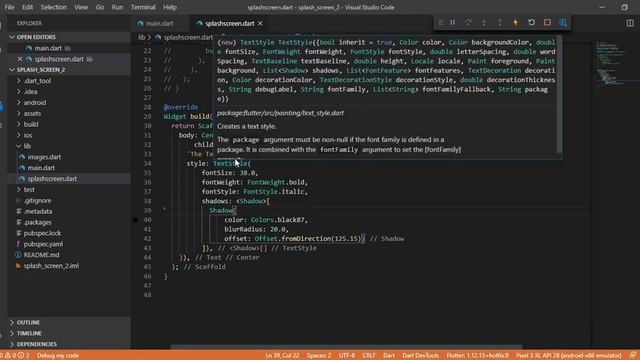Viewport: 640px width, 360px height.
Task: Open main.dart under the lib folder
Action: tap(69, 168)
